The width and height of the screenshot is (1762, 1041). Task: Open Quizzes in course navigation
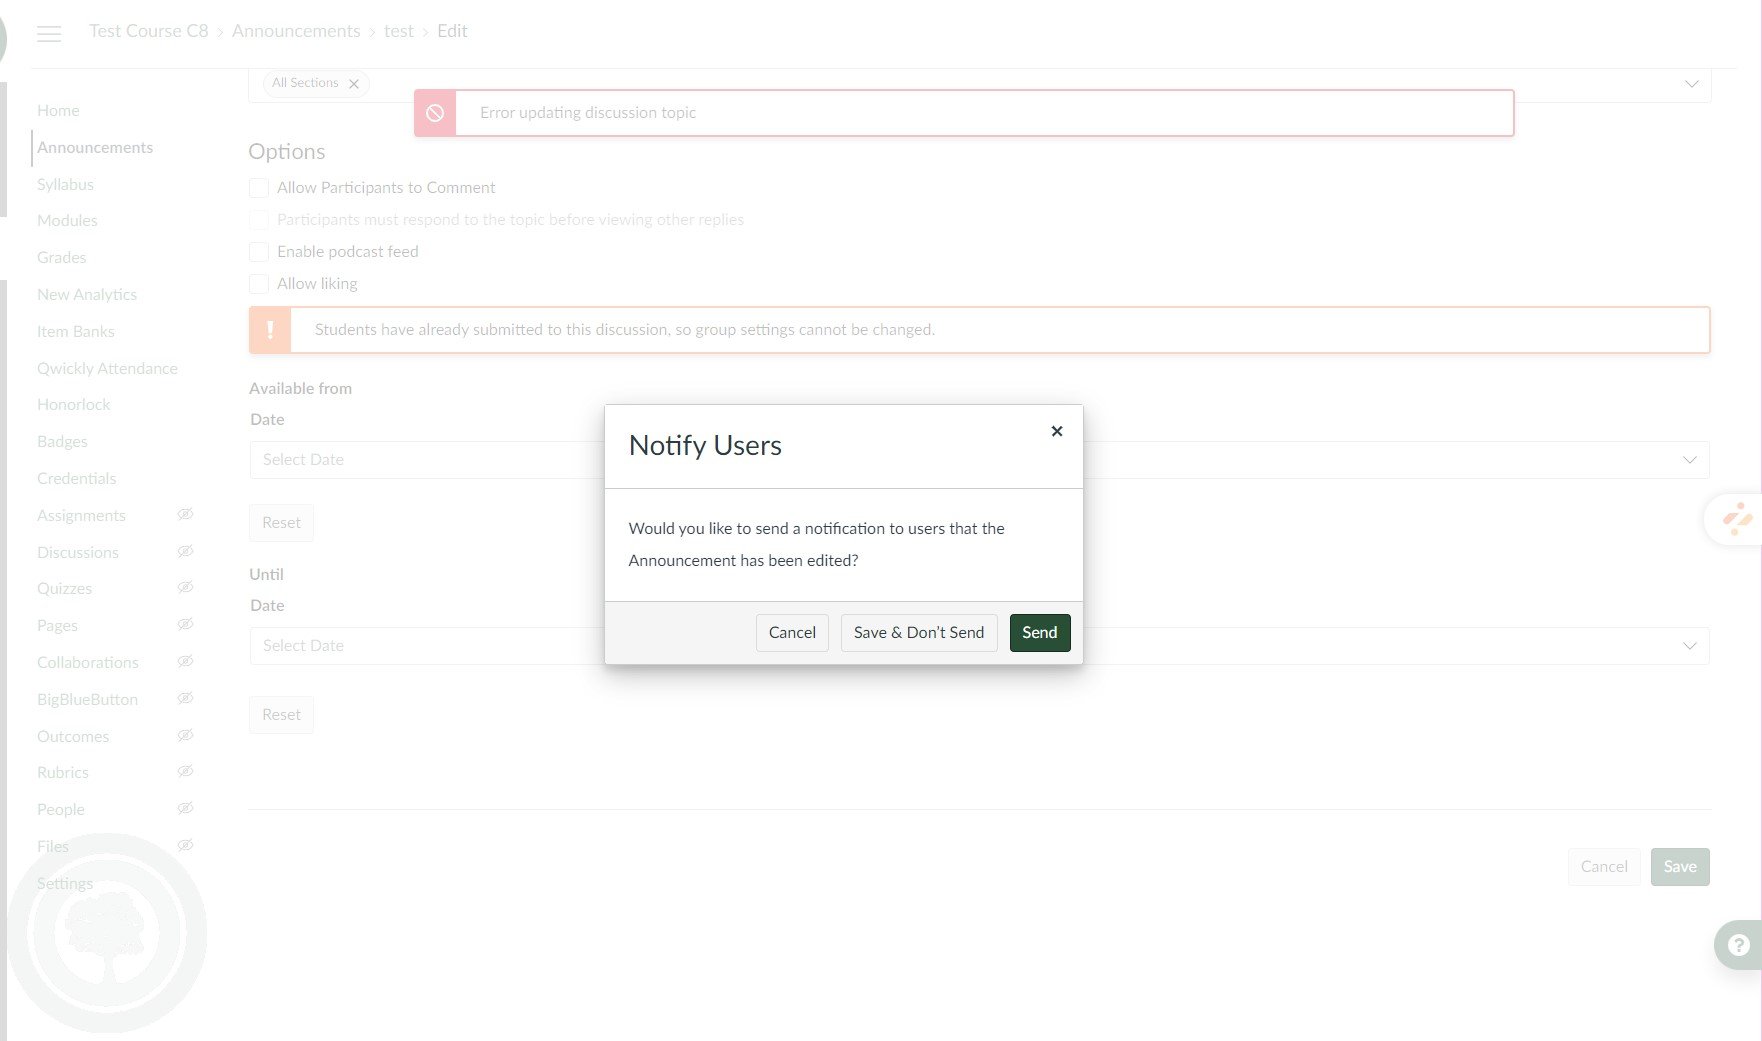point(64,588)
